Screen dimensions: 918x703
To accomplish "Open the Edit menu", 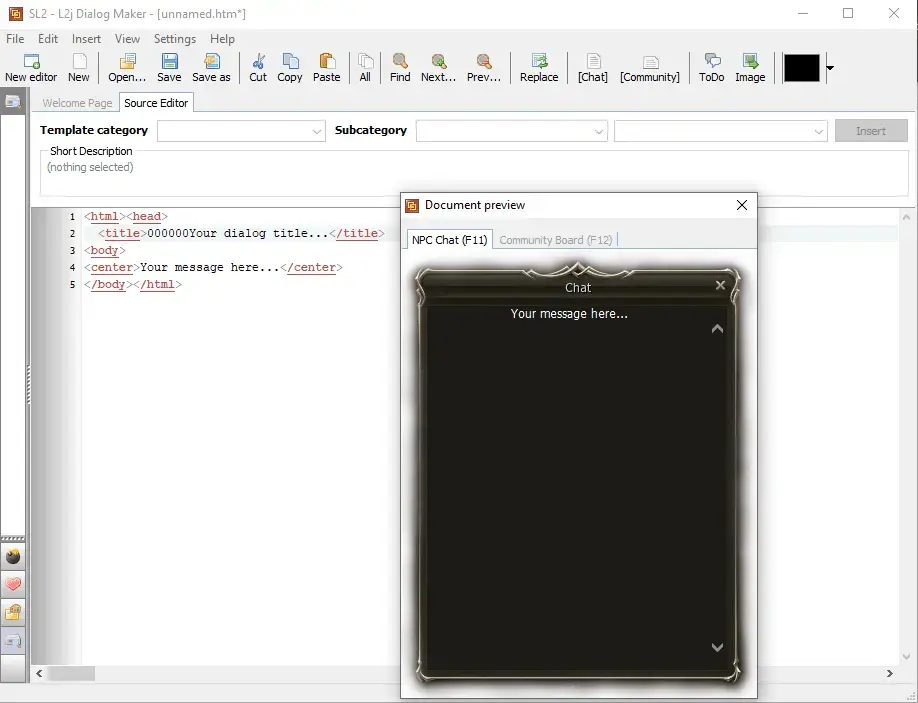I will point(48,39).
